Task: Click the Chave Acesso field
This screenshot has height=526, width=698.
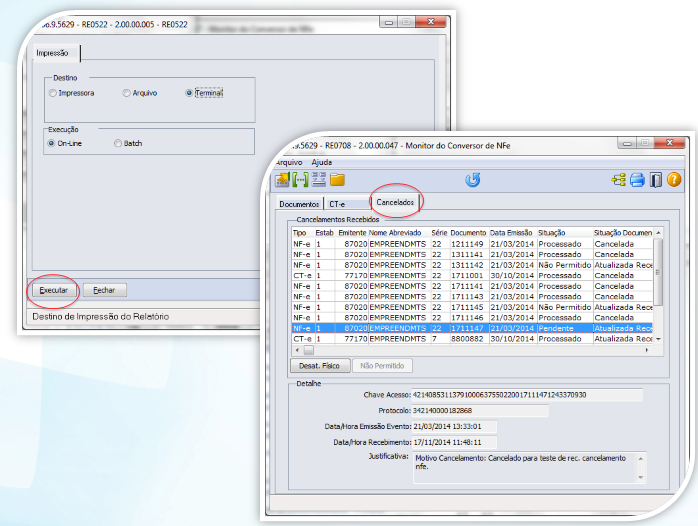Action: pos(527,395)
